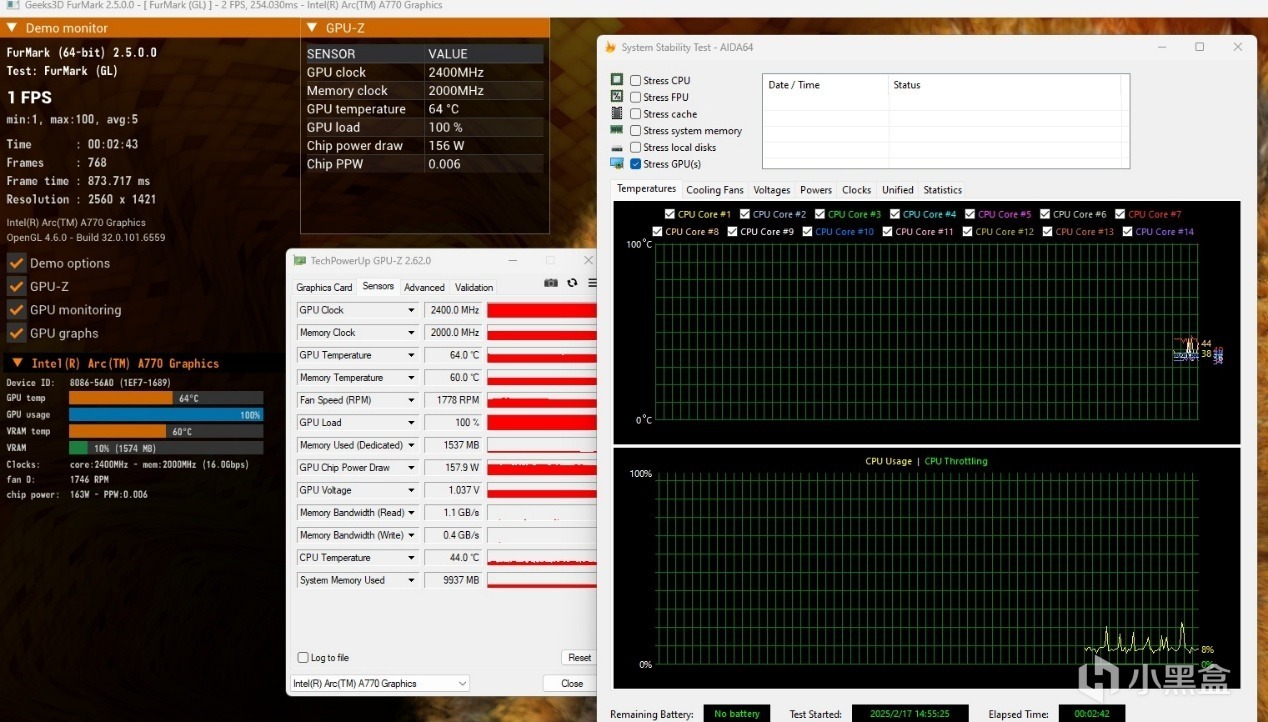Open the Statistics tab in AIDA64
Image resolution: width=1268 pixels, height=722 pixels.
(x=943, y=190)
